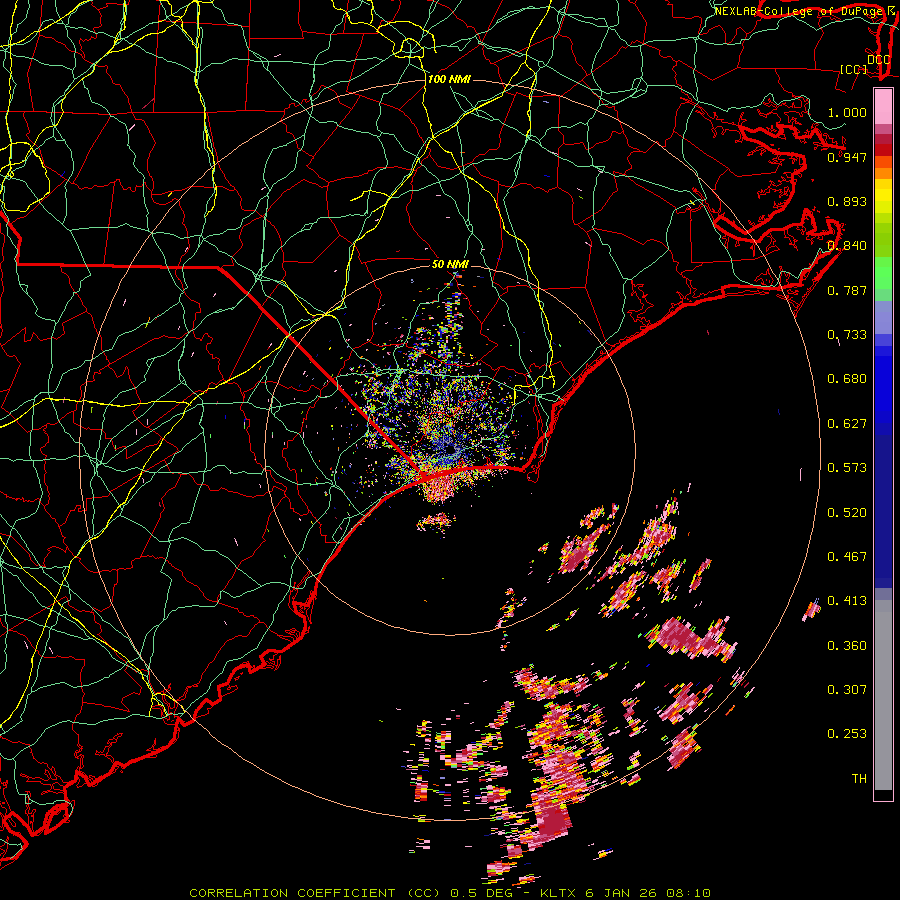Click the 0.893 scale label
This screenshot has width=900, height=900.
(x=847, y=201)
